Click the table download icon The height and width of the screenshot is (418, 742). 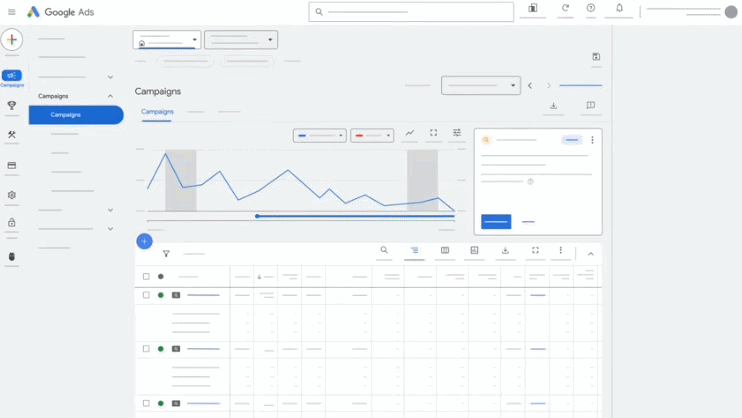pos(505,250)
